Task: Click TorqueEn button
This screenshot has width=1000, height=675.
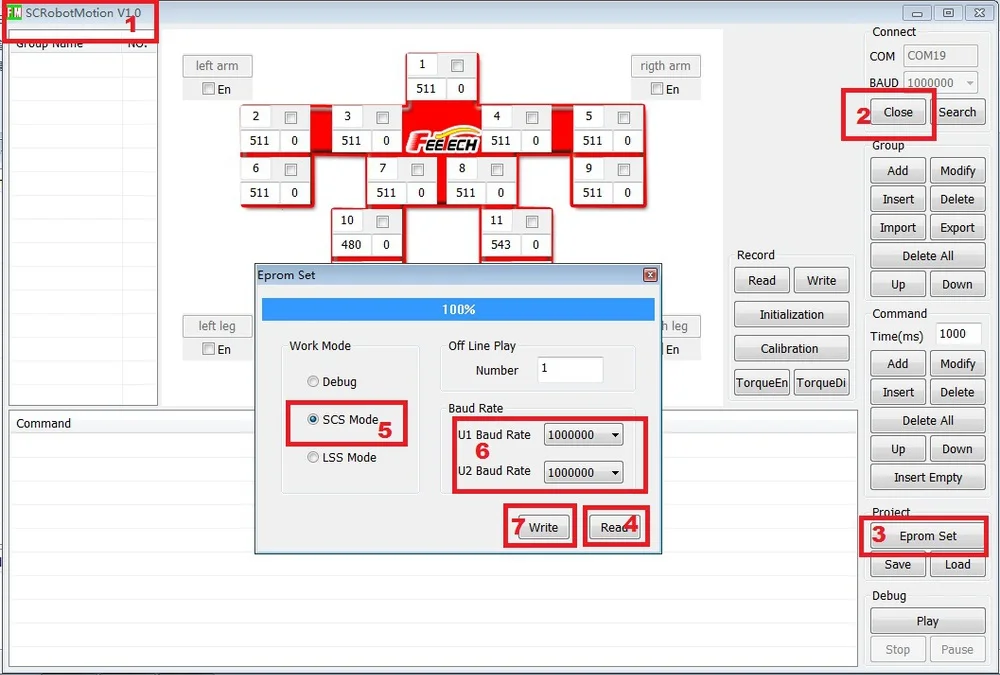Action: point(762,383)
